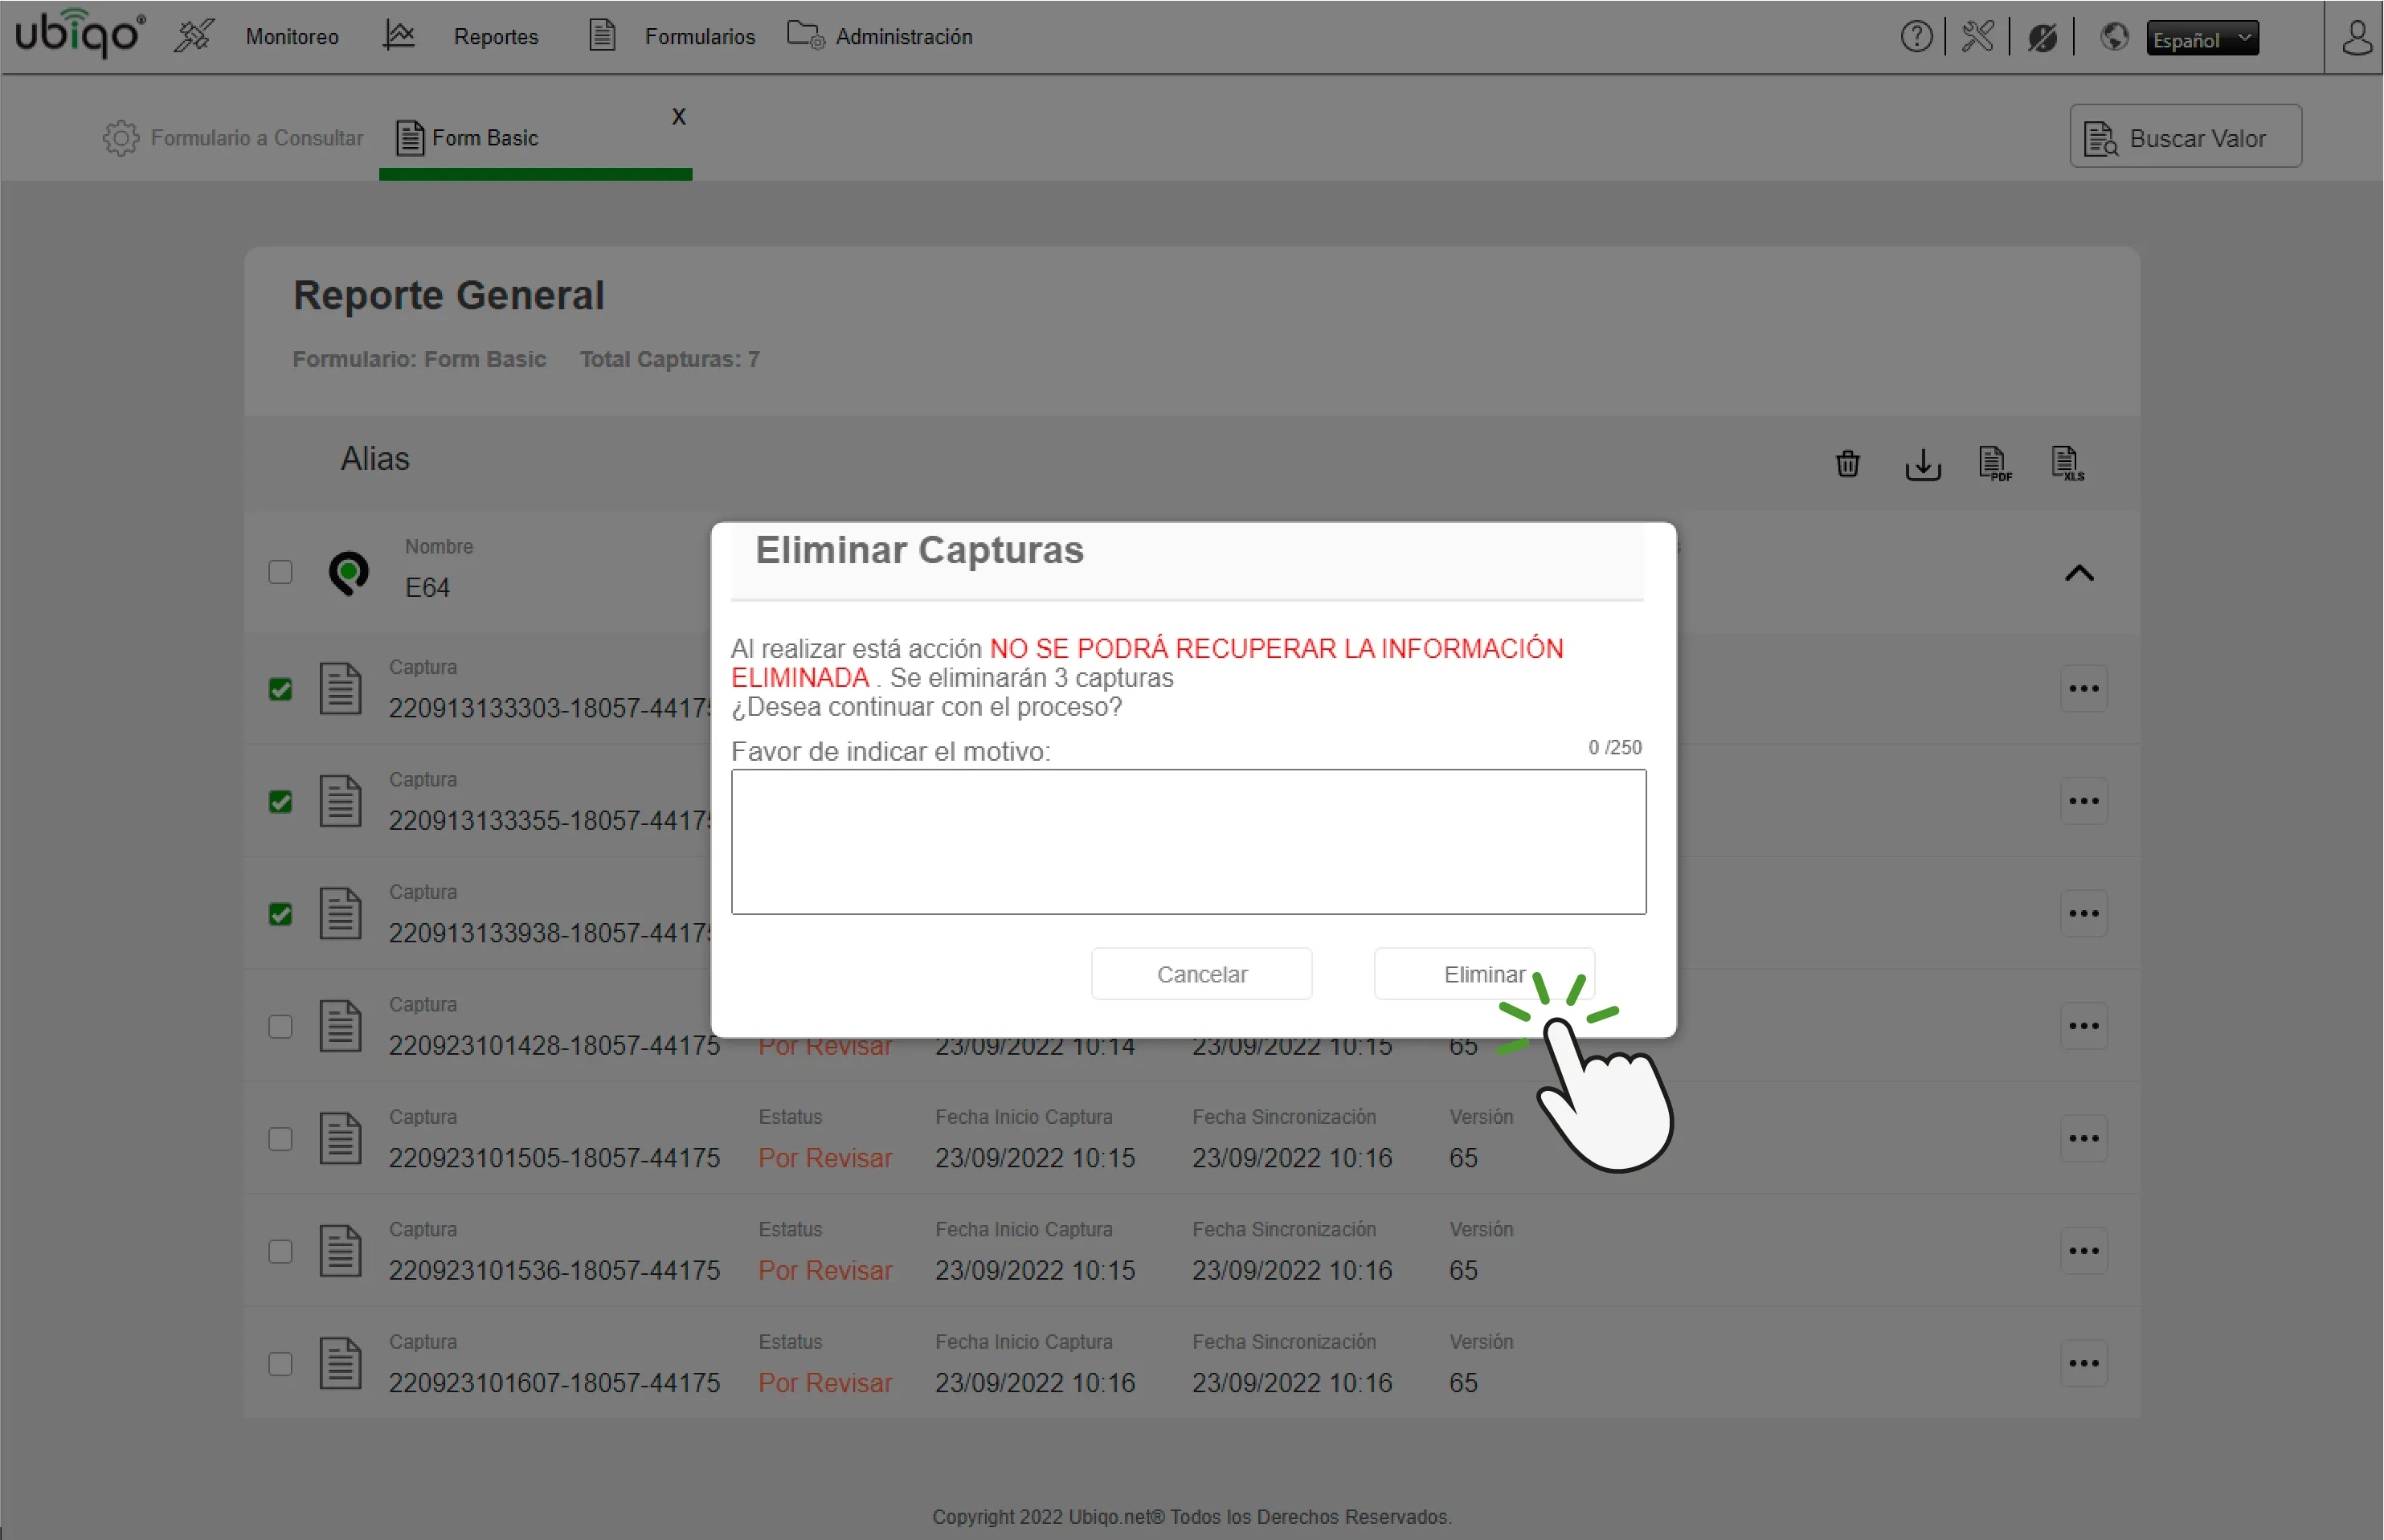Check capture 220923101428 checkbox
Image resolution: width=2384 pixels, height=1540 pixels.
[280, 1026]
